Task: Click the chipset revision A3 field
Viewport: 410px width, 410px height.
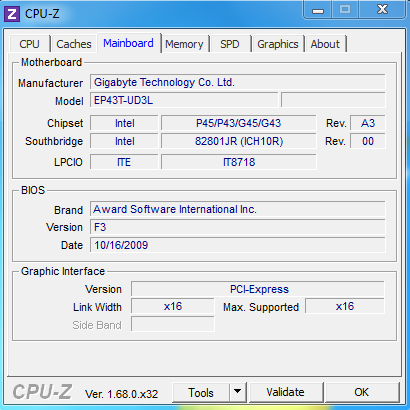Action: (x=368, y=123)
